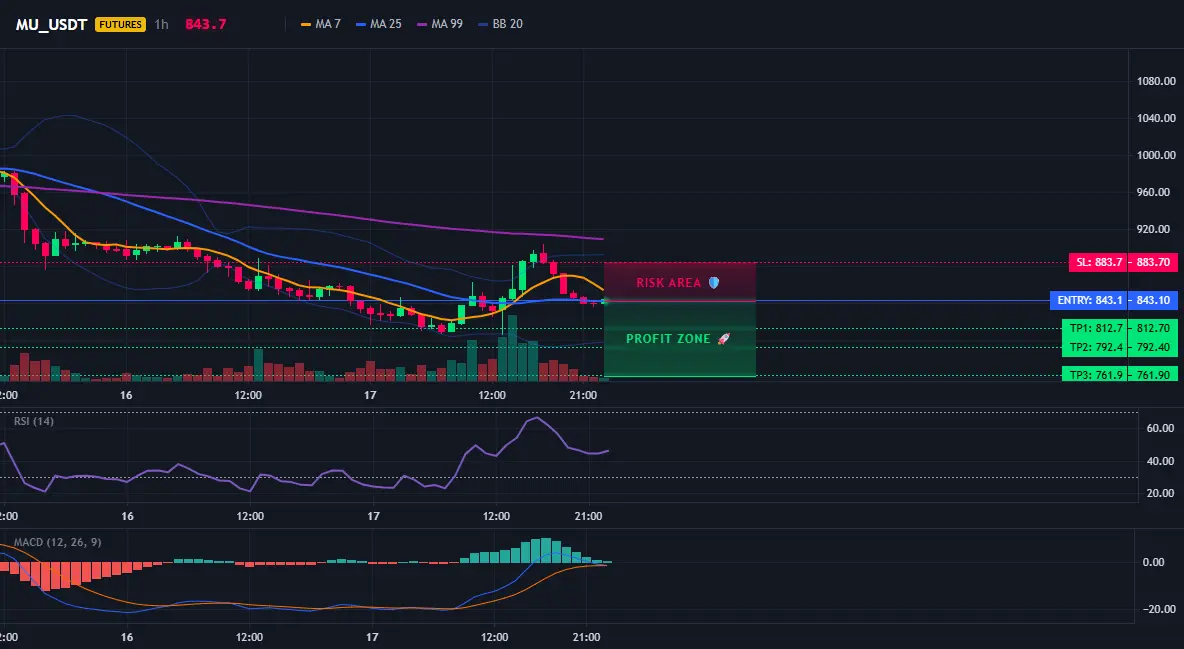Click the 1040.00 price axis label
This screenshot has width=1184, height=649.
click(1156, 118)
